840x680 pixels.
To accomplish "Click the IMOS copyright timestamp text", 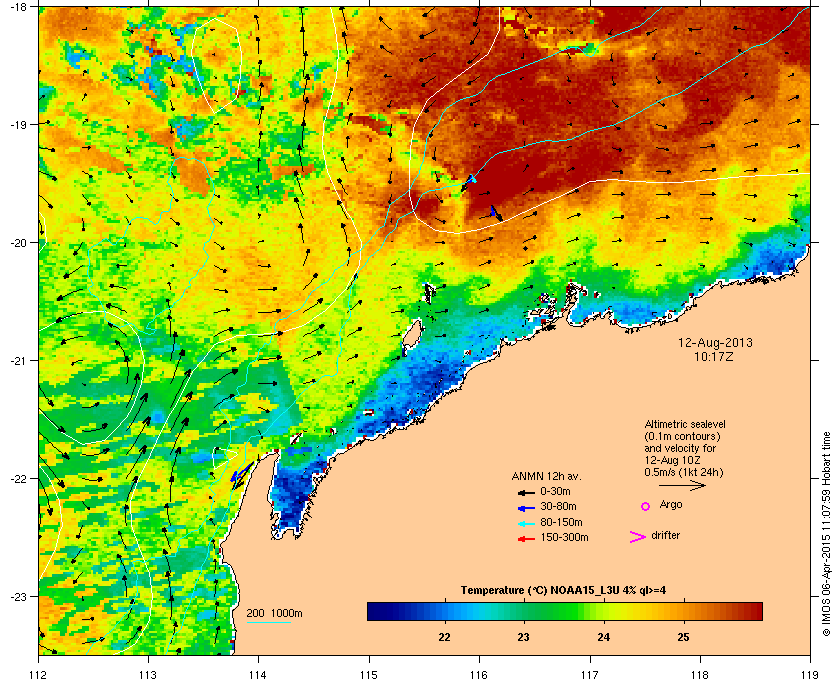I will (826, 532).
